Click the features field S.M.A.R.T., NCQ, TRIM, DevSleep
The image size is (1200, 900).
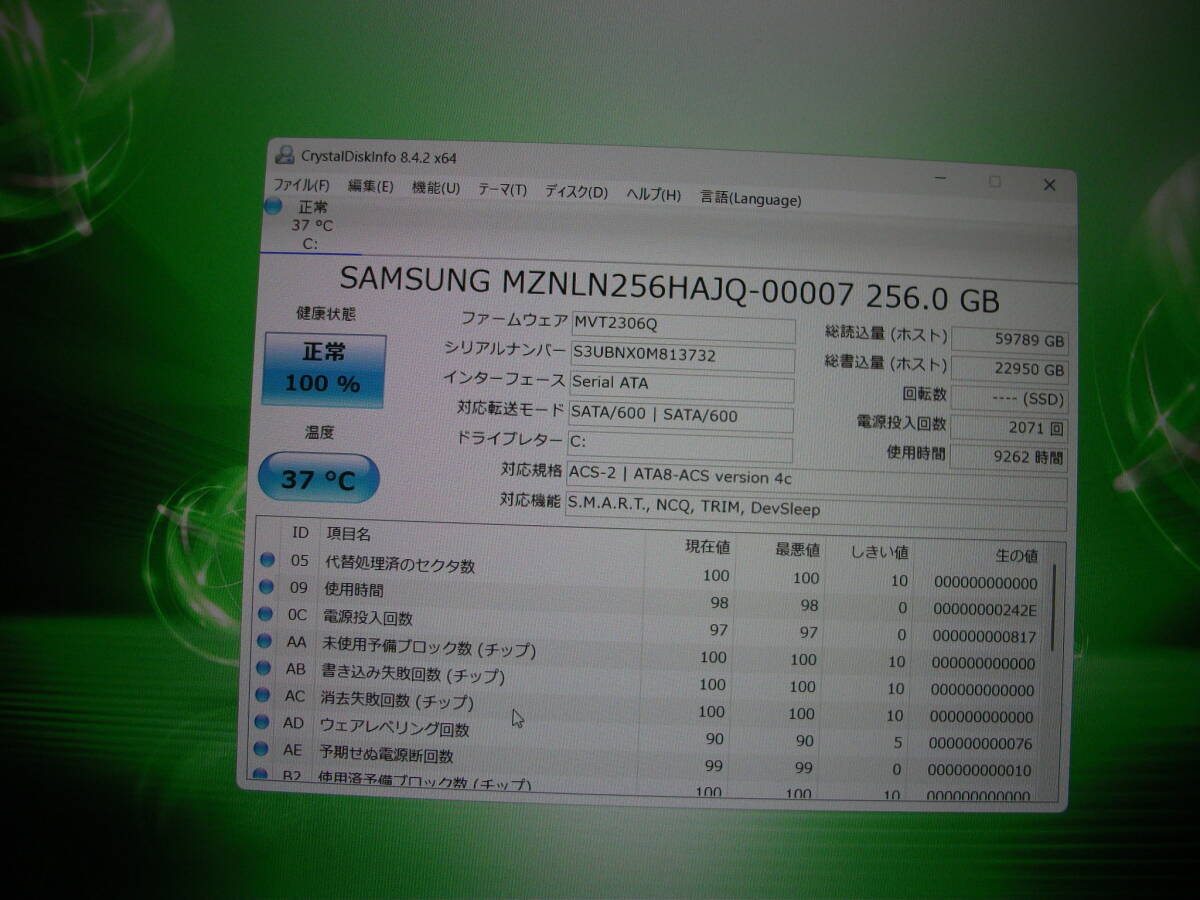click(x=816, y=513)
